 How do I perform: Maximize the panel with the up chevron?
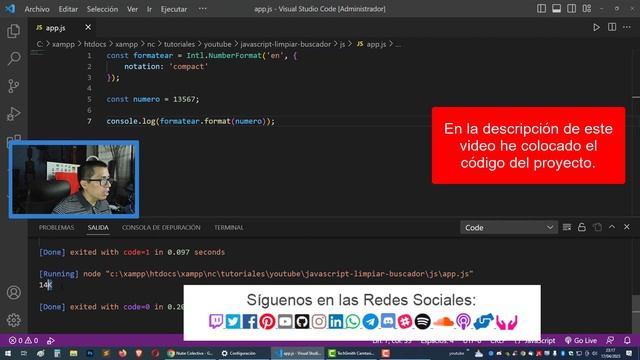(x=612, y=227)
